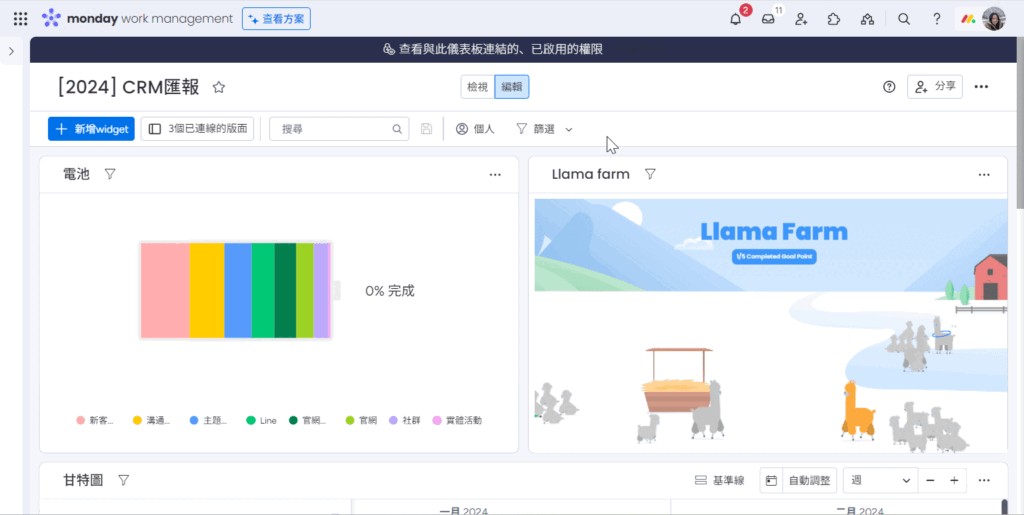
Task: Open the 個人 person filter
Action: click(x=475, y=129)
